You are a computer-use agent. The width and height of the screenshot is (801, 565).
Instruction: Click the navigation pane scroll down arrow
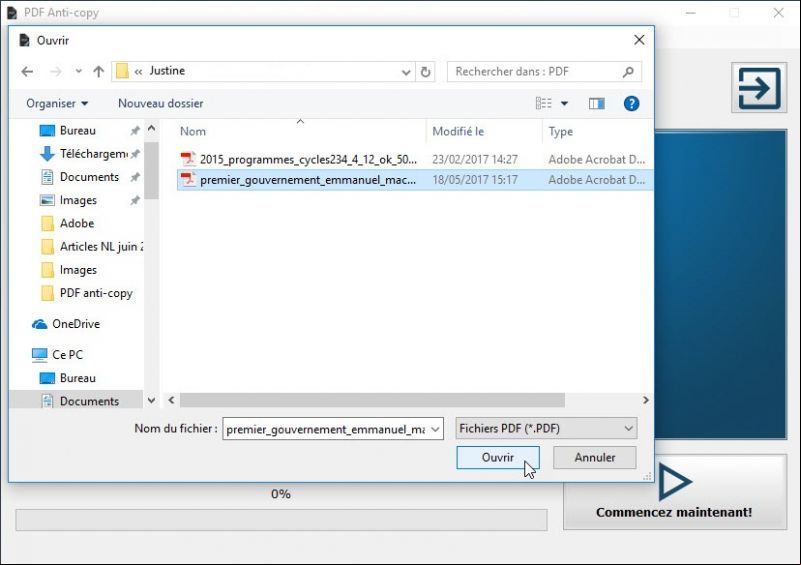tap(151, 401)
